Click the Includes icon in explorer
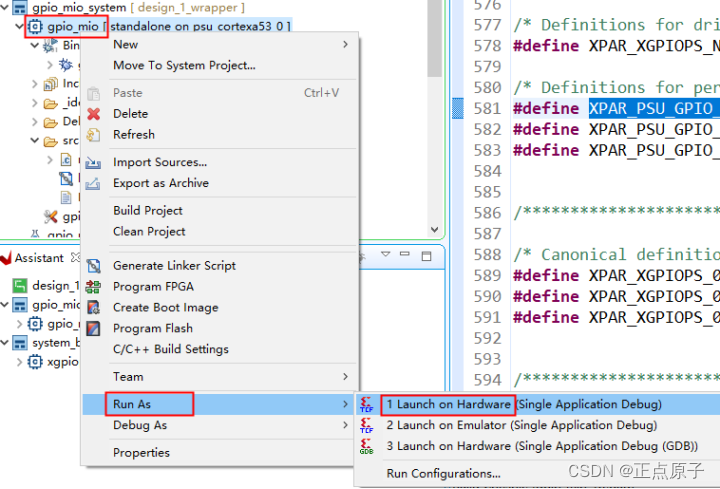The width and height of the screenshot is (720, 489). point(50,84)
